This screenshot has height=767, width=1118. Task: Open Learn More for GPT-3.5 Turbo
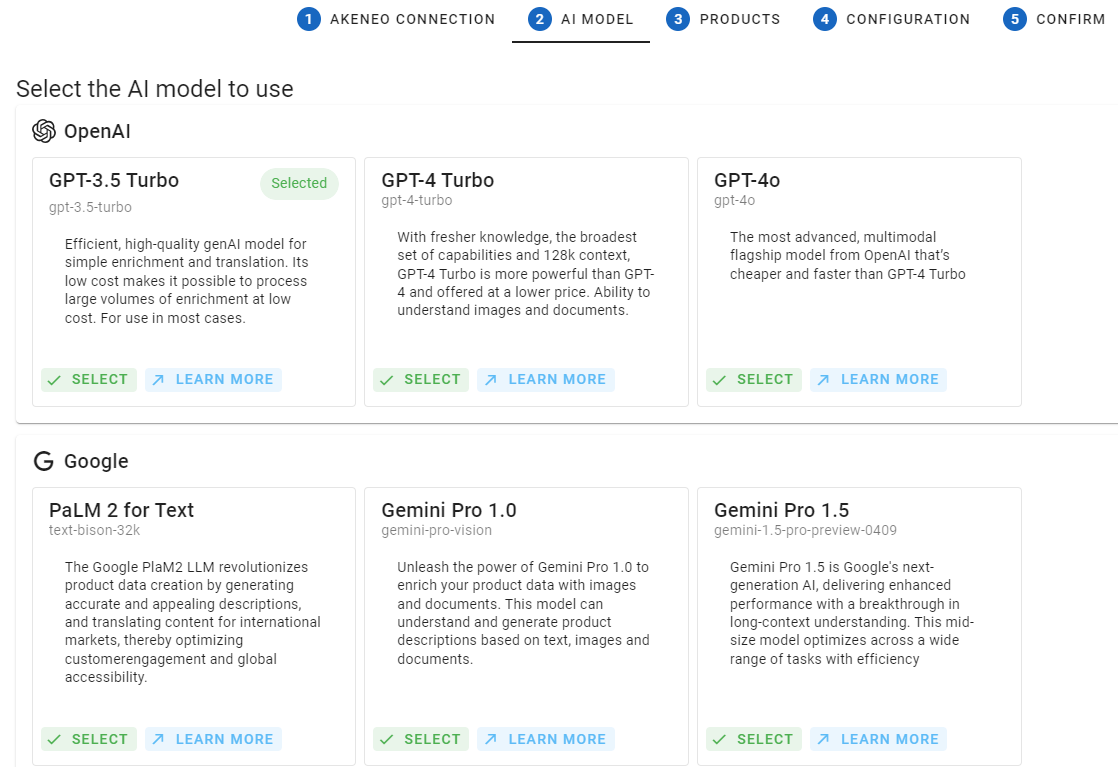coord(213,379)
